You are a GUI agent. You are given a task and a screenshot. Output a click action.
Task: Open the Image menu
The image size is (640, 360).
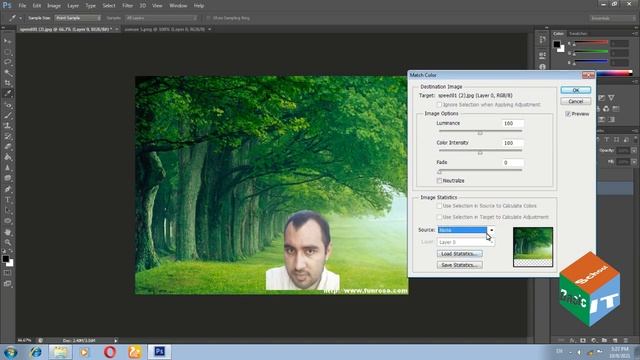pos(54,6)
